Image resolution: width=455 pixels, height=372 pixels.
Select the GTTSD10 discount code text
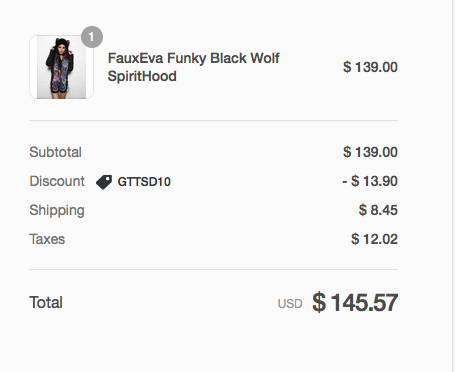click(x=144, y=182)
